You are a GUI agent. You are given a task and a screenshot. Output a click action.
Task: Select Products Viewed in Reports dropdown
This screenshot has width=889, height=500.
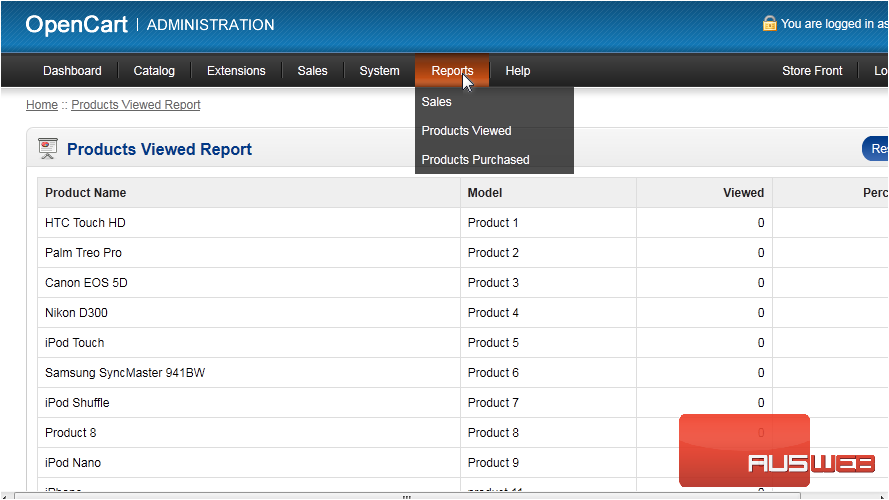pyautogui.click(x=466, y=131)
